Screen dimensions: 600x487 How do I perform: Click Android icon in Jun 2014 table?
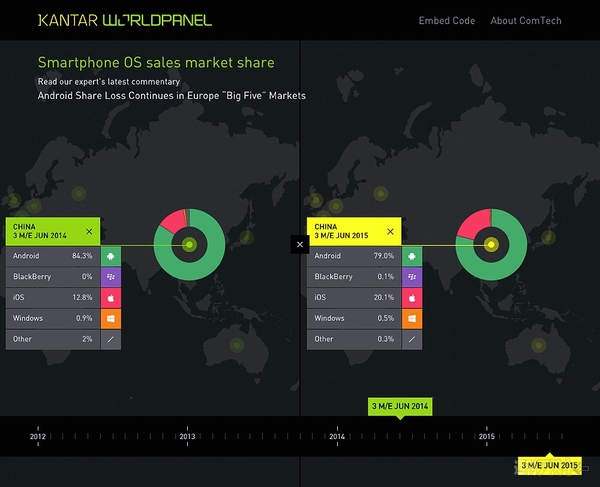111,256
